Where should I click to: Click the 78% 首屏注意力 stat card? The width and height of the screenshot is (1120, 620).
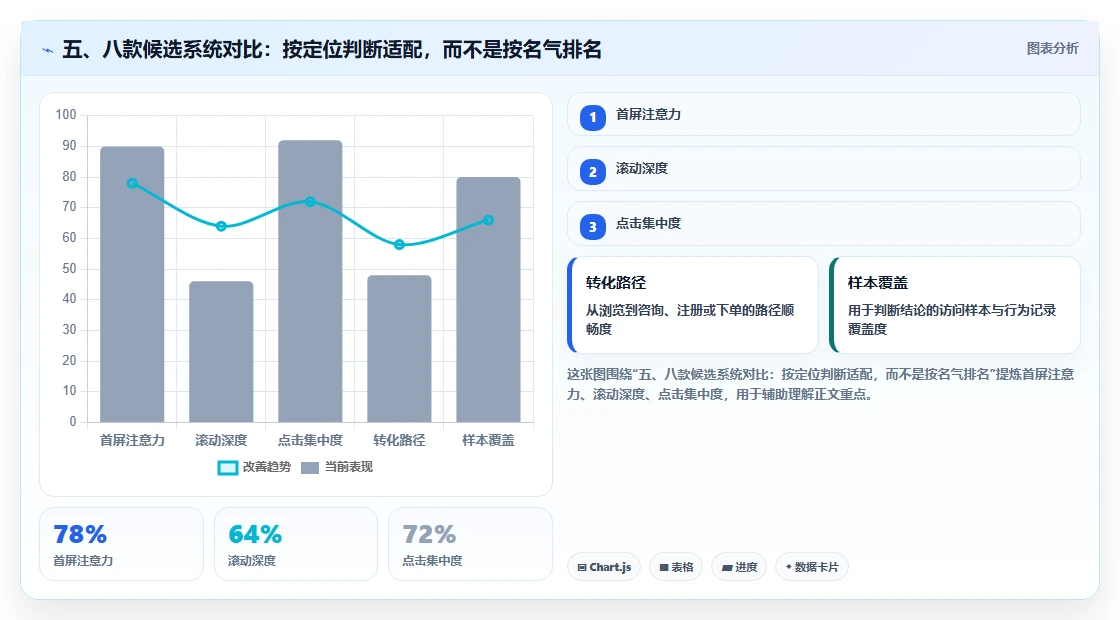[121, 544]
